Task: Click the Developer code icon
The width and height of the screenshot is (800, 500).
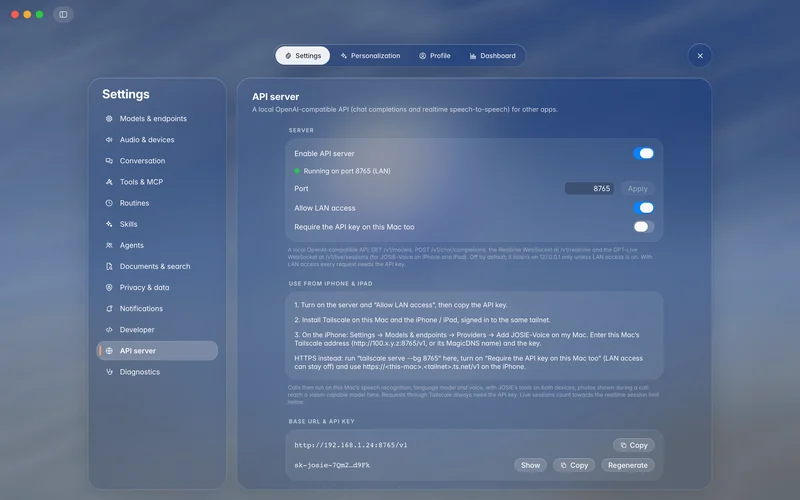Action: [x=109, y=330]
